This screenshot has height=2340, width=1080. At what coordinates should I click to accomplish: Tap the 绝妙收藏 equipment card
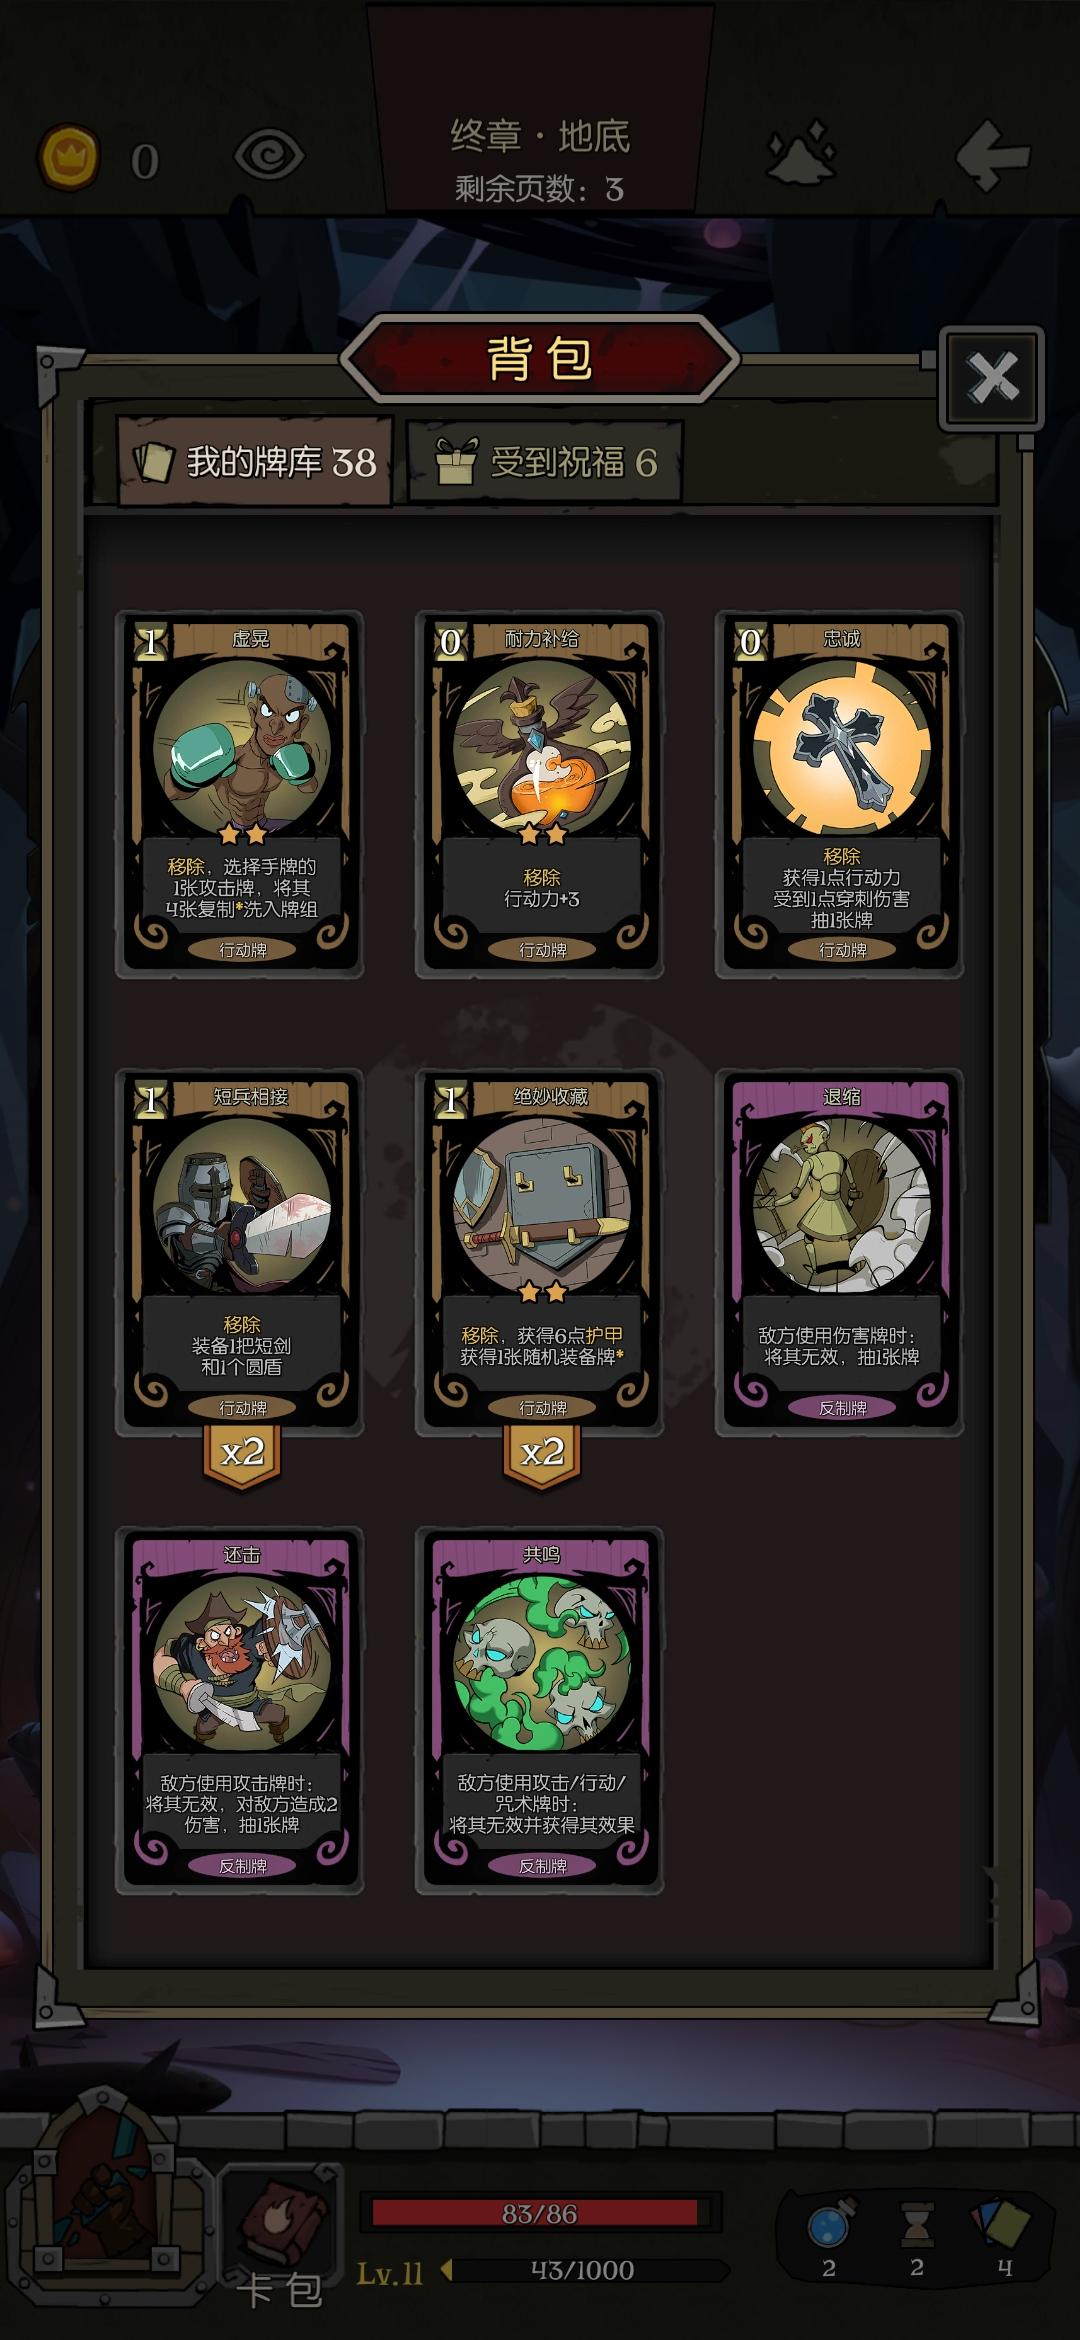click(540, 1252)
